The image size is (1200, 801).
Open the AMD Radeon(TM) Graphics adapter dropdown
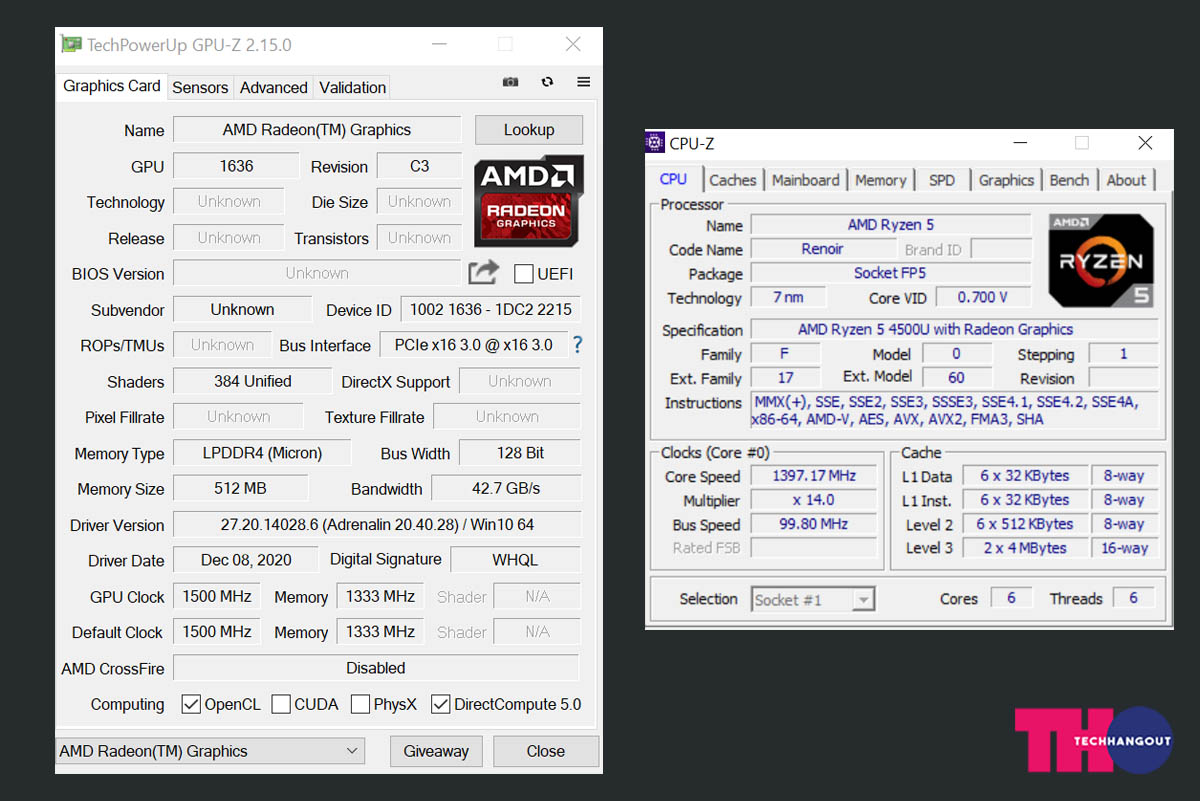click(211, 751)
